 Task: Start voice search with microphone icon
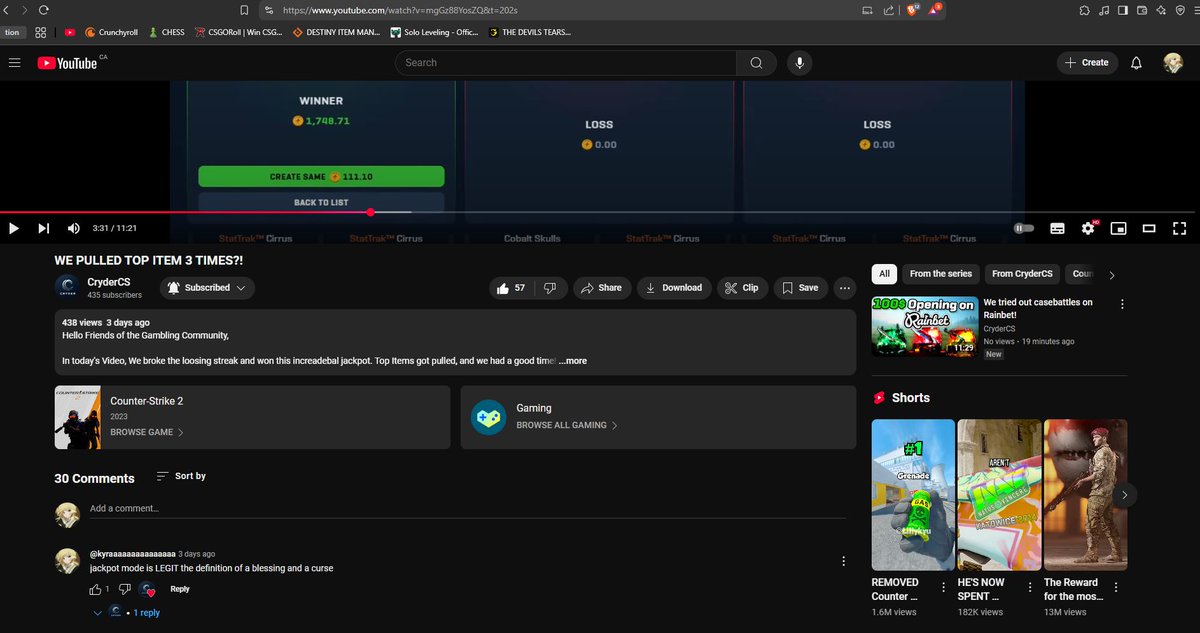point(799,62)
